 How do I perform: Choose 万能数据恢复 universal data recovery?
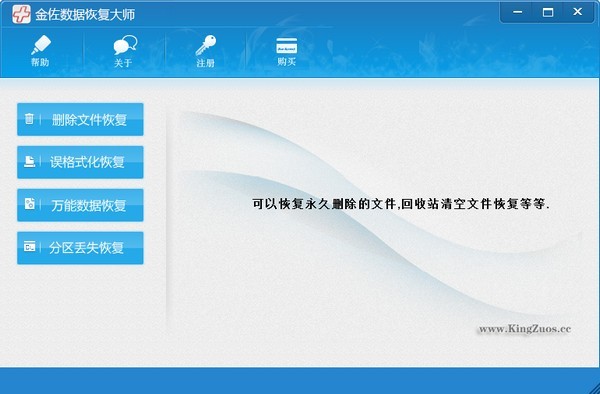(x=80, y=205)
